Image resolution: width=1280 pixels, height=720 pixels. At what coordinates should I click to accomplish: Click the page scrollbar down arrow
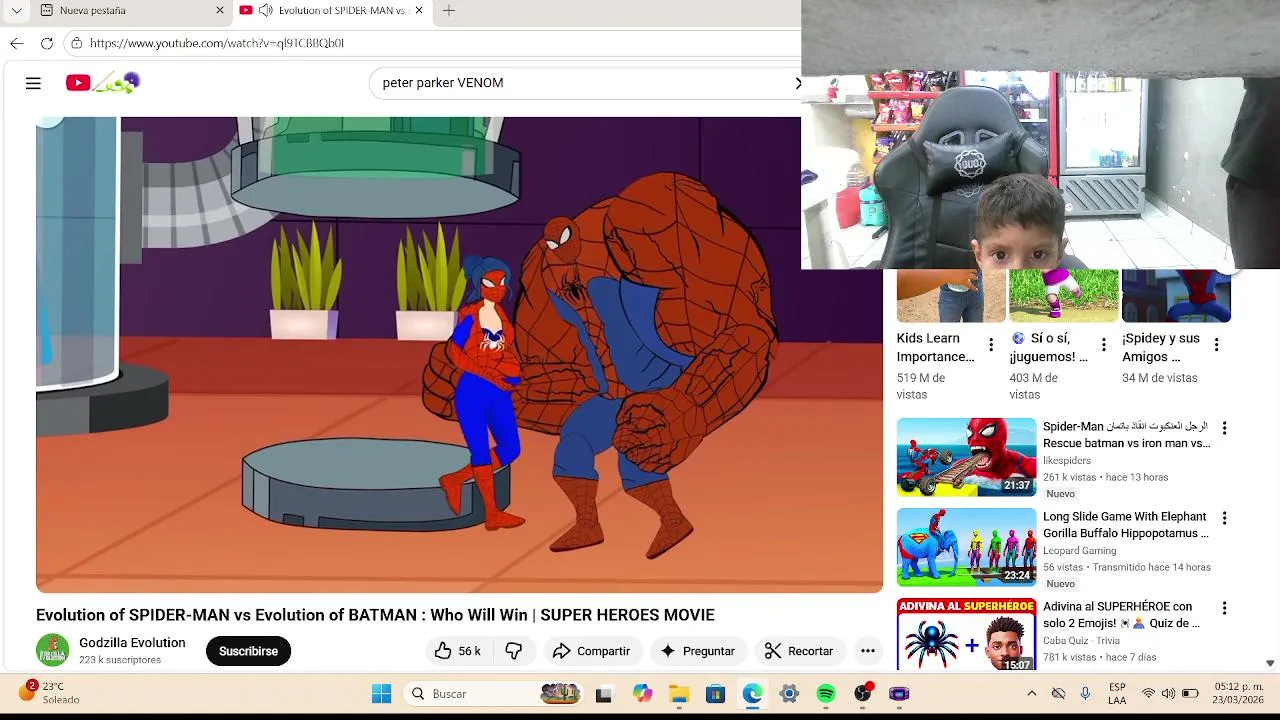coord(1270,663)
